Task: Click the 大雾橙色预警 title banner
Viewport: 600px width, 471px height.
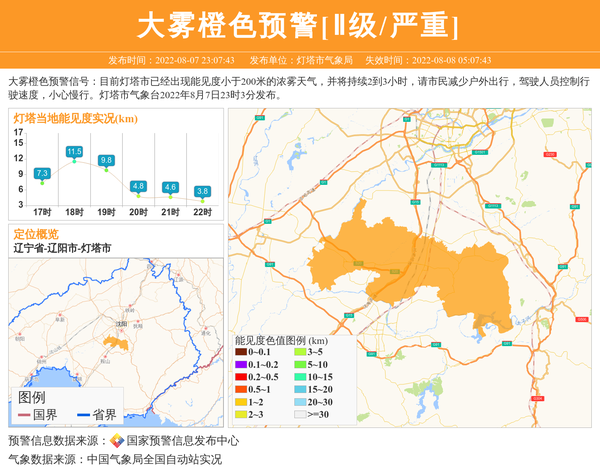Action: coord(299,25)
